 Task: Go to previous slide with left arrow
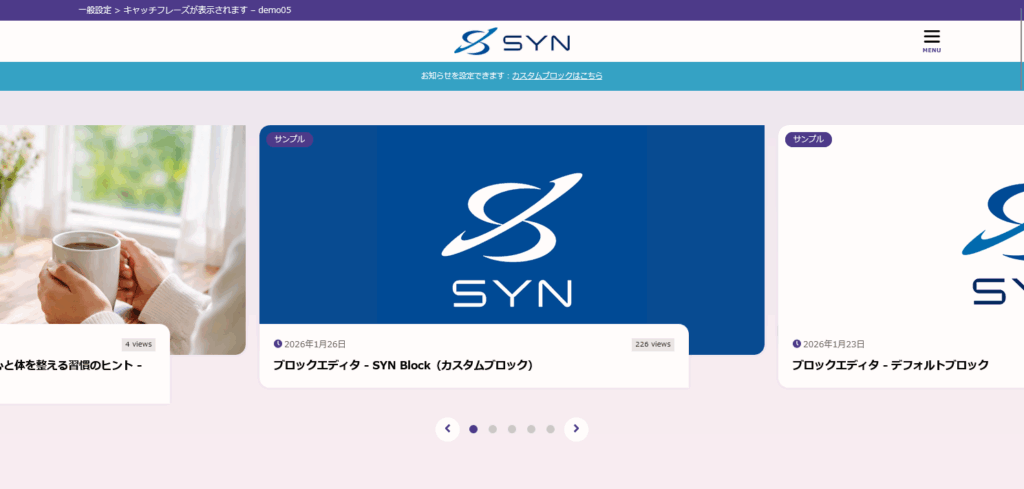click(x=447, y=429)
